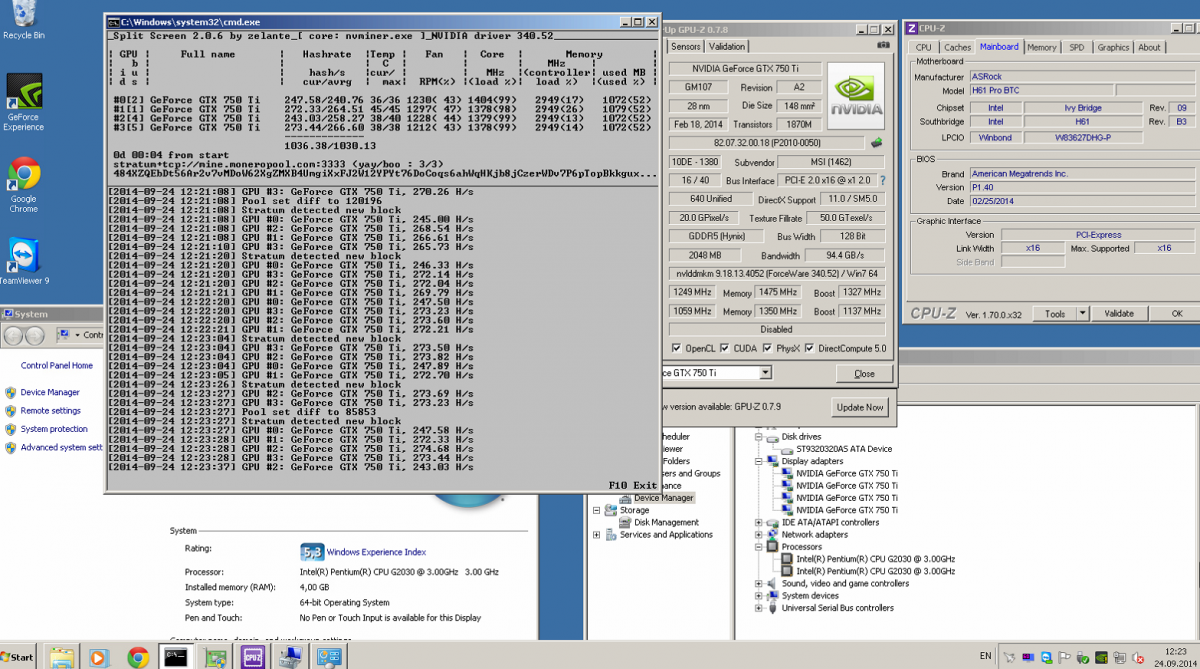The image size is (1200, 669).
Task: Click the EN language indicator in the tray
Action: coord(986,656)
